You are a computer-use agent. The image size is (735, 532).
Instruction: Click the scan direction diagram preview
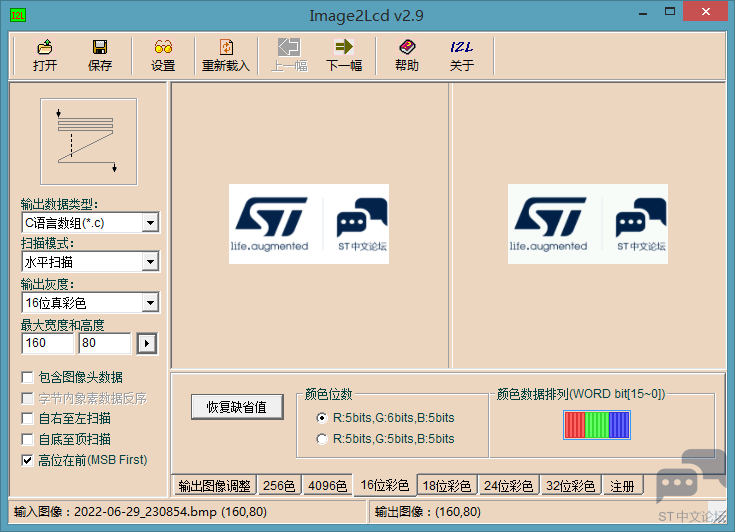[89, 142]
